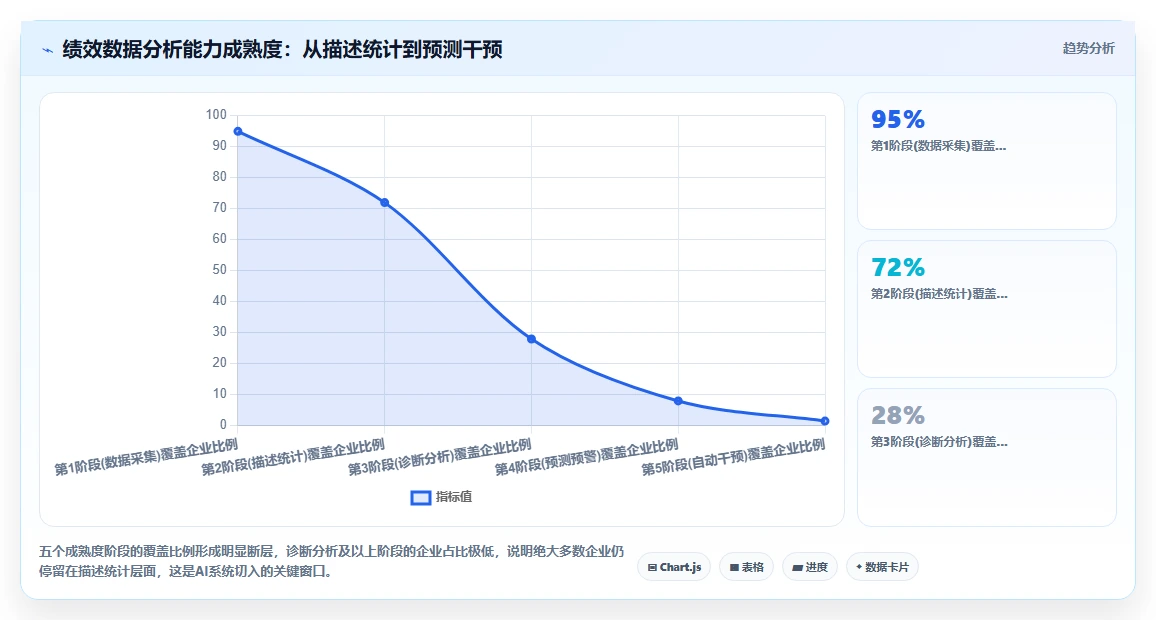Open the 28% 第3阶段 data card
Screen dimensions: 1156x620
pyautogui.click(x=986, y=457)
